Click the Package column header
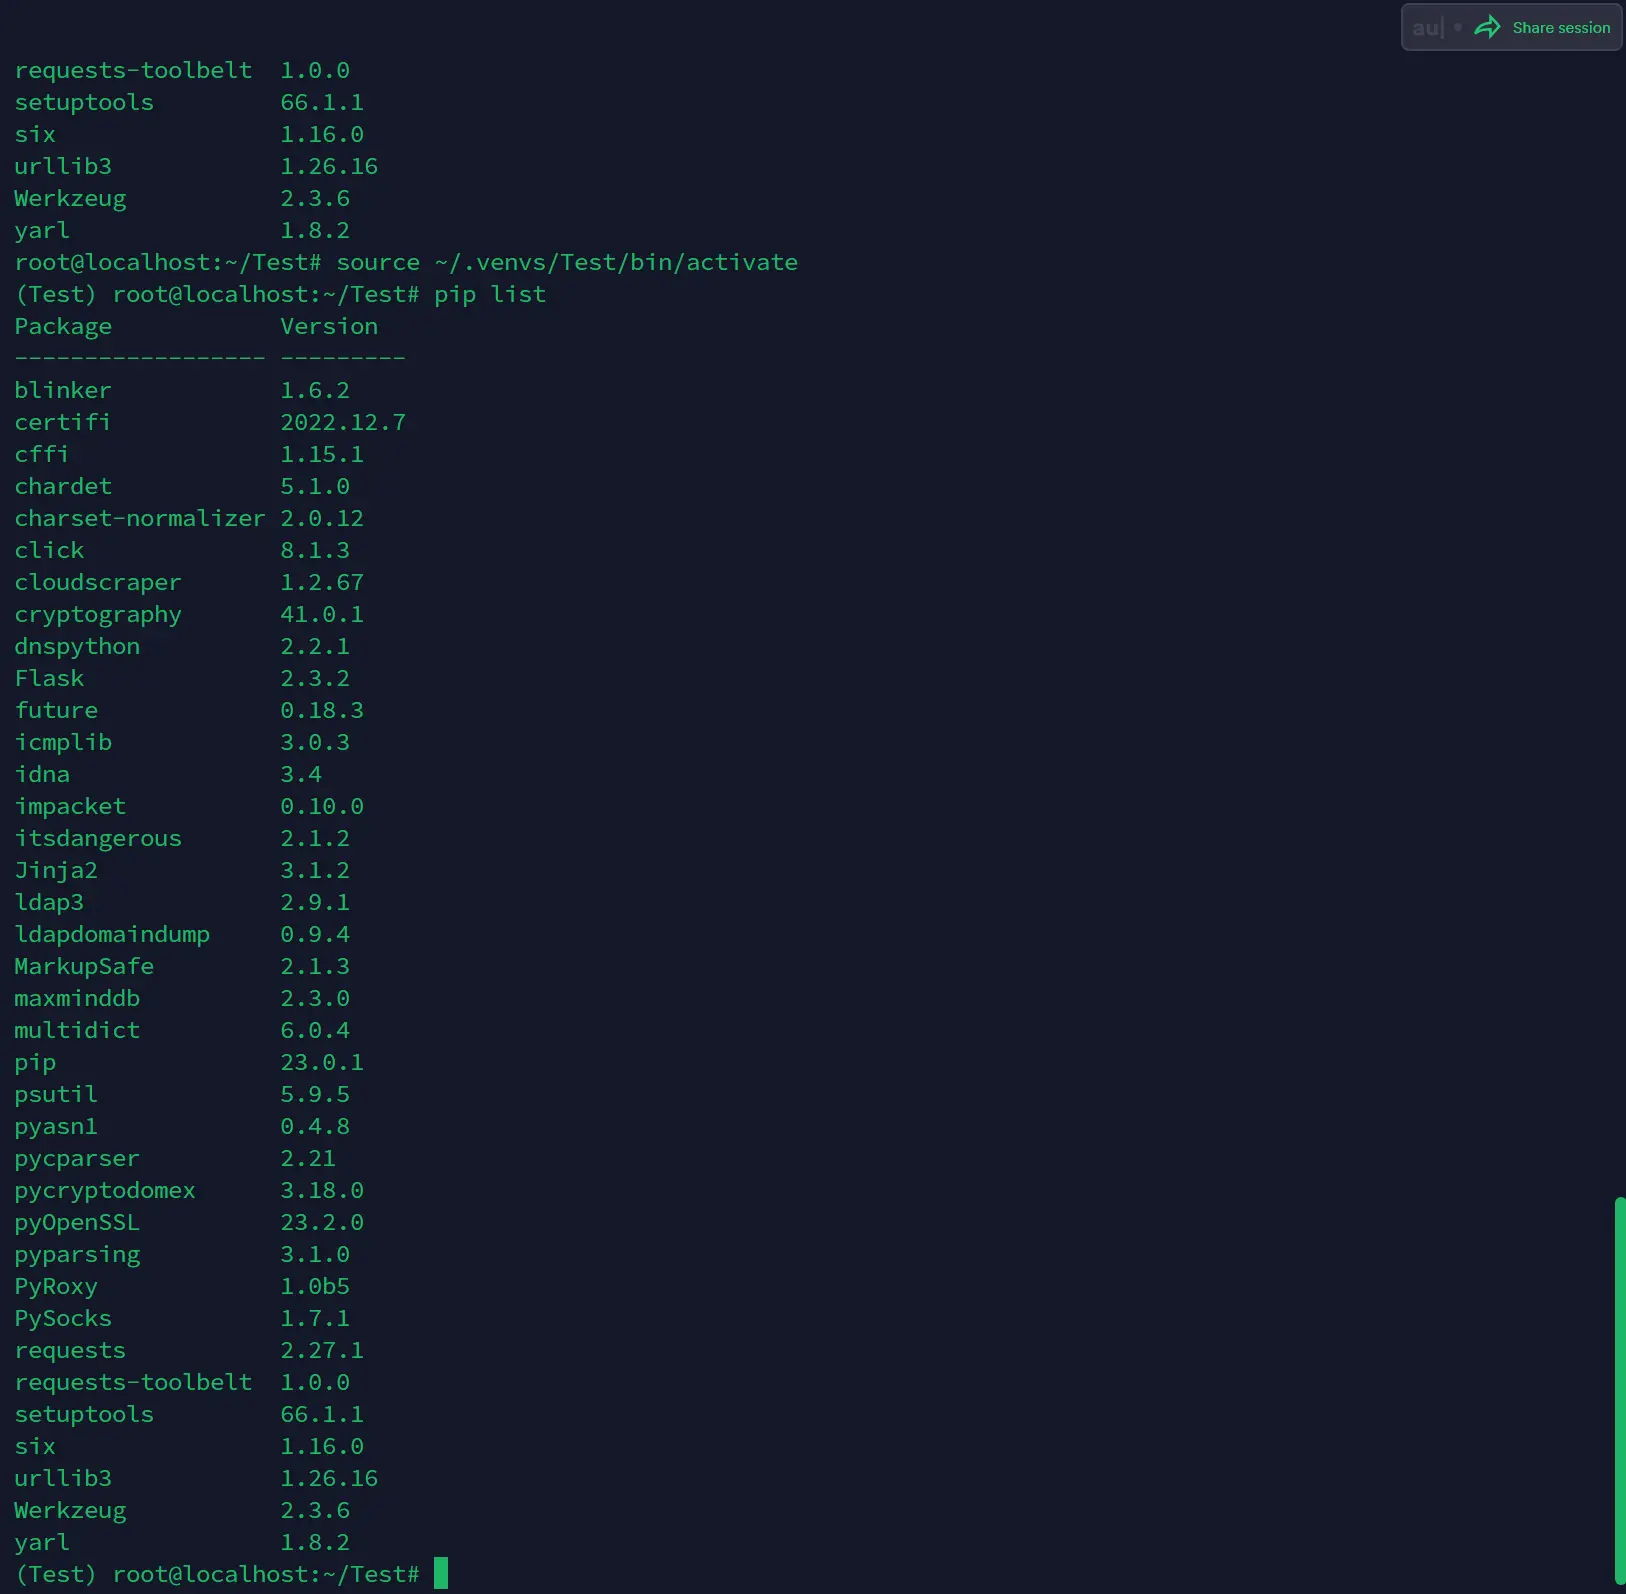This screenshot has height=1594, width=1626. click(x=62, y=326)
